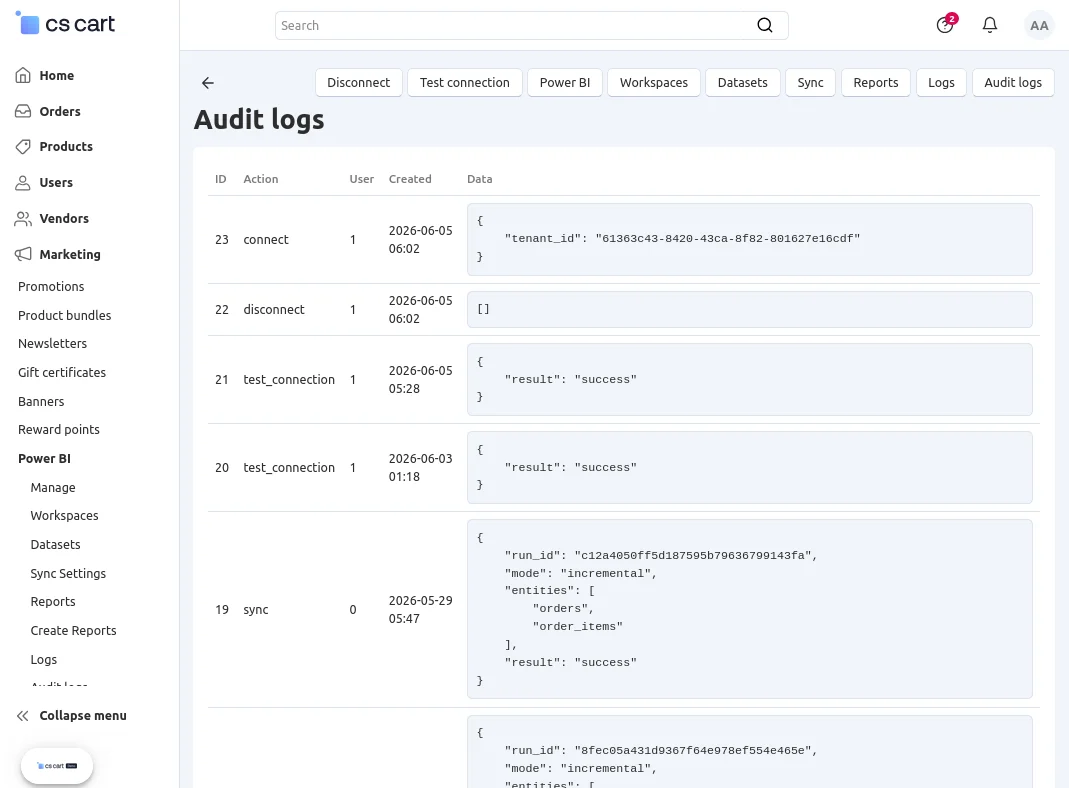Open Create Reports in the sidebar
This screenshot has height=788, width=1069.
(74, 631)
